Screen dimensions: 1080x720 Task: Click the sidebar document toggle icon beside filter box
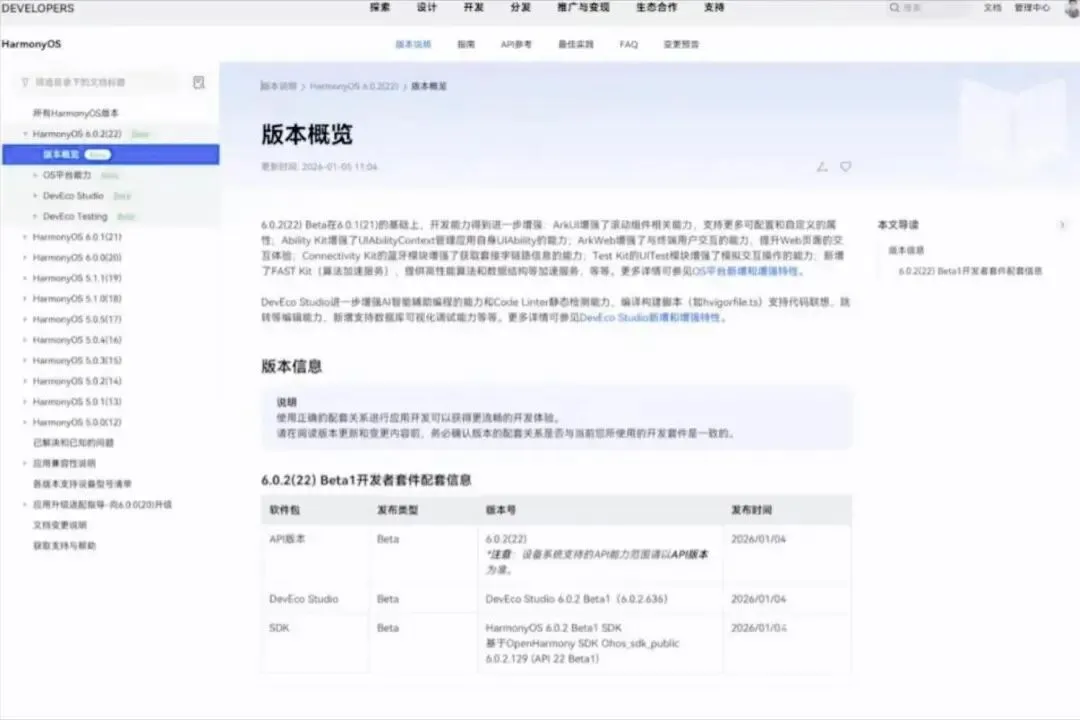click(198, 82)
